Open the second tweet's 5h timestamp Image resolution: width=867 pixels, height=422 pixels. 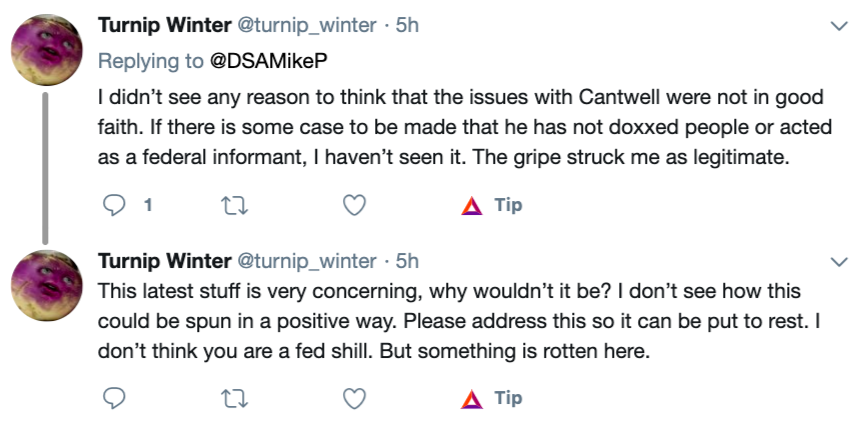pos(407,261)
